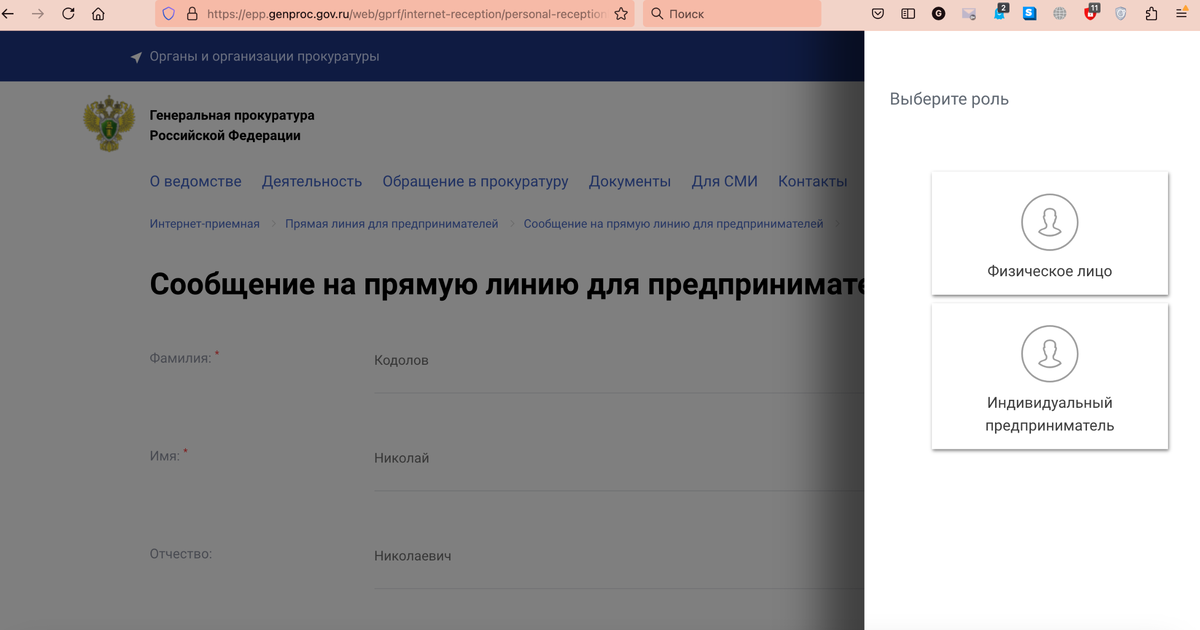Click the grey globe extension icon
The height and width of the screenshot is (630, 1200).
(x=1060, y=14)
